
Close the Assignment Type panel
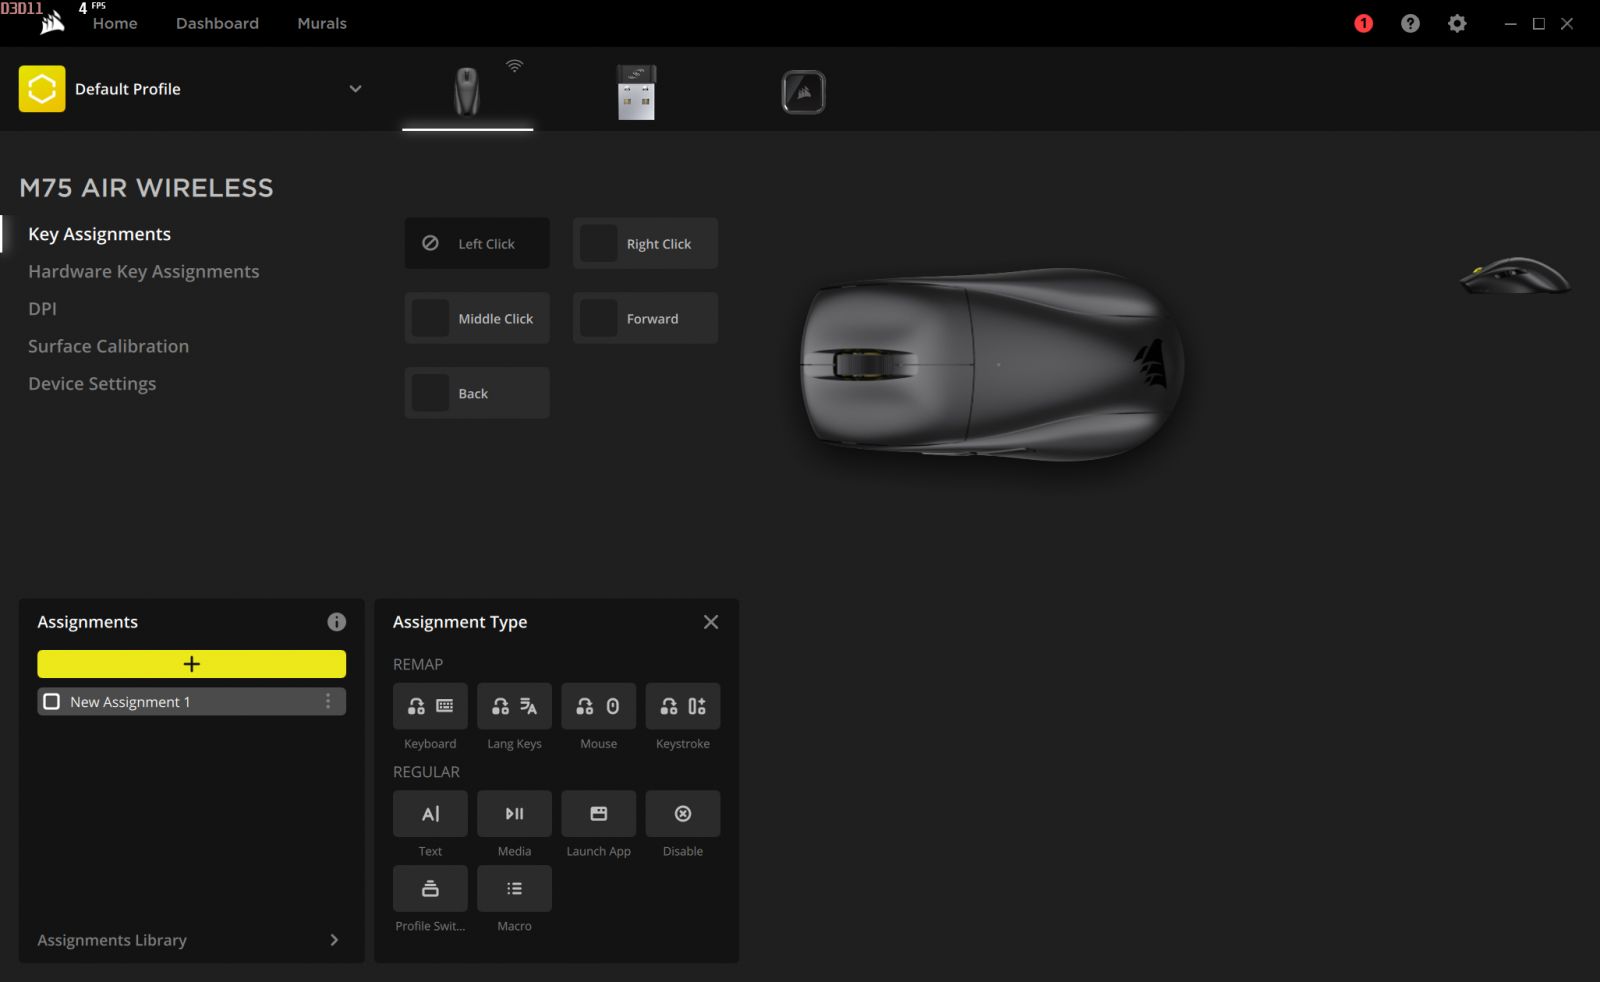coord(711,622)
